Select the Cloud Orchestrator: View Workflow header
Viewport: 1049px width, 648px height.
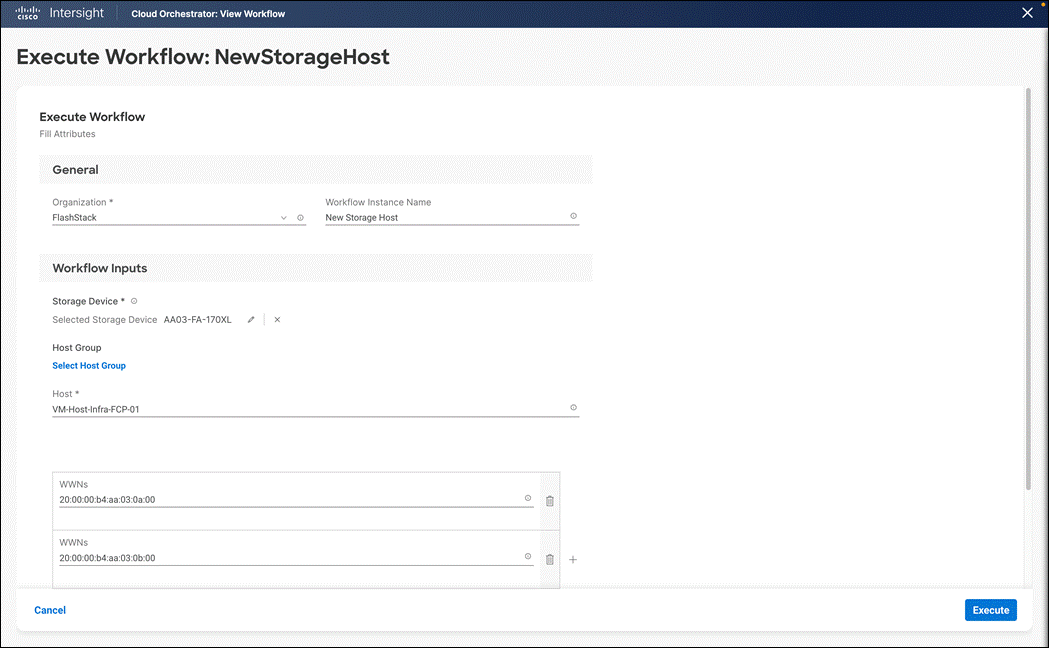point(208,13)
